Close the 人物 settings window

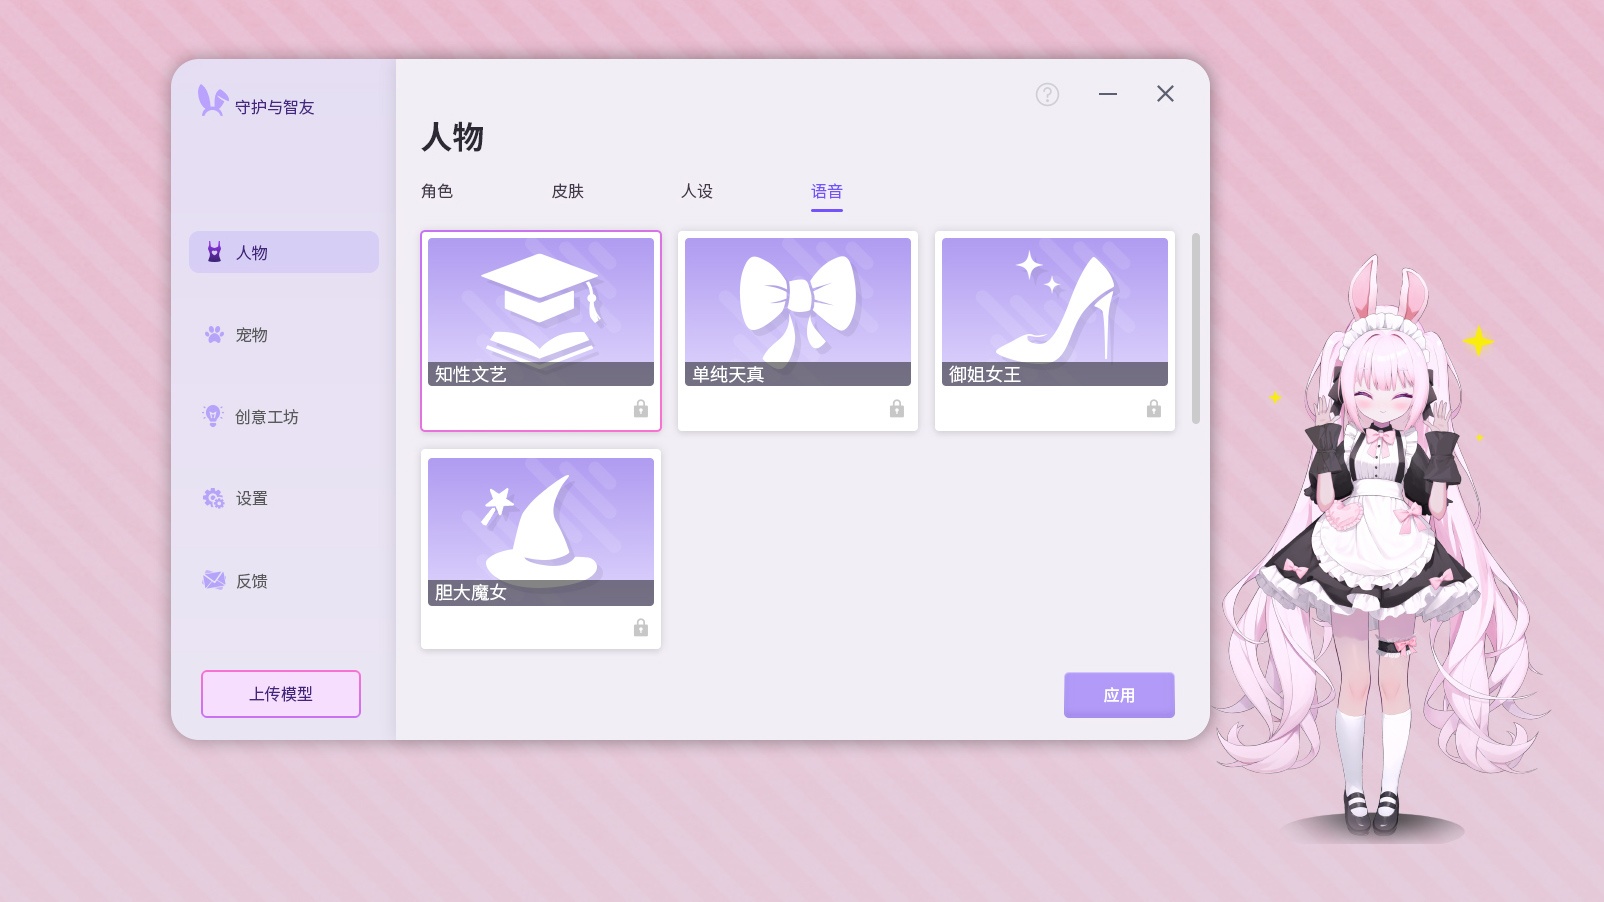[x=1165, y=94]
